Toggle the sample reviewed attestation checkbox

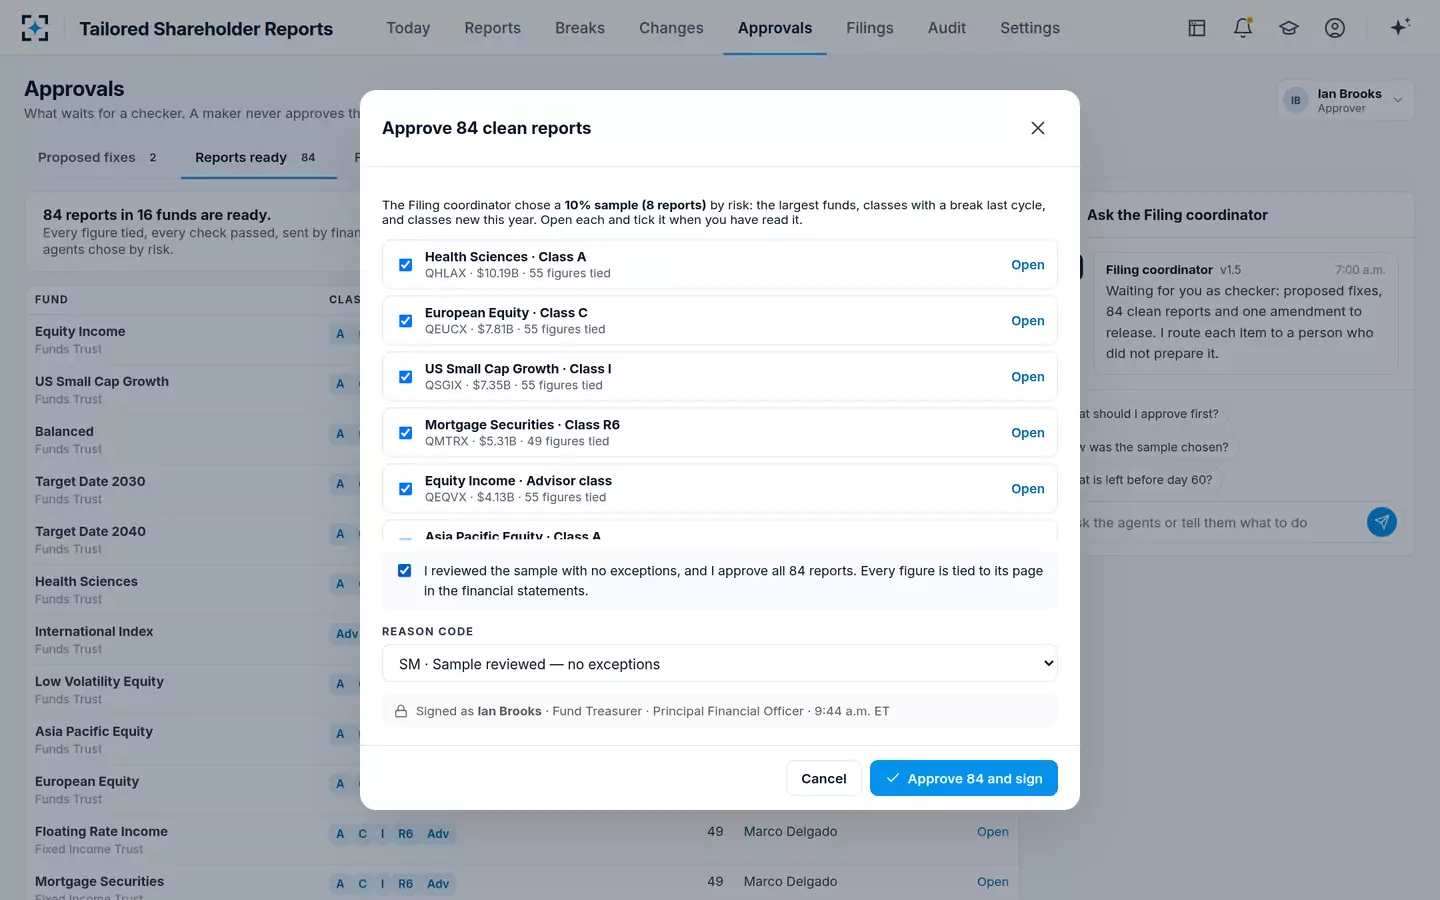(405, 571)
